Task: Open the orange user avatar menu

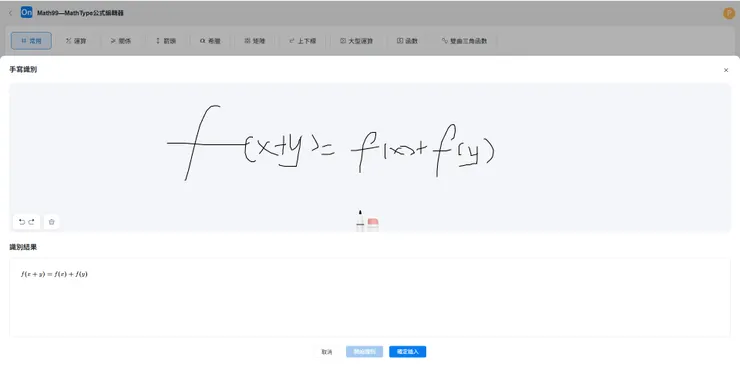Action: [729, 13]
